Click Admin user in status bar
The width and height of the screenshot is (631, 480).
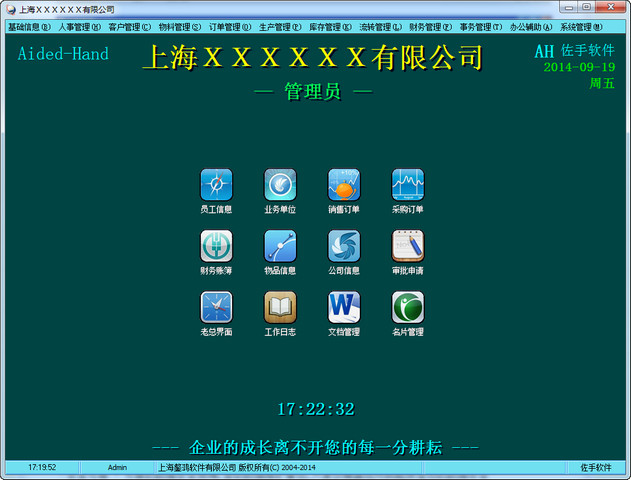click(117, 468)
